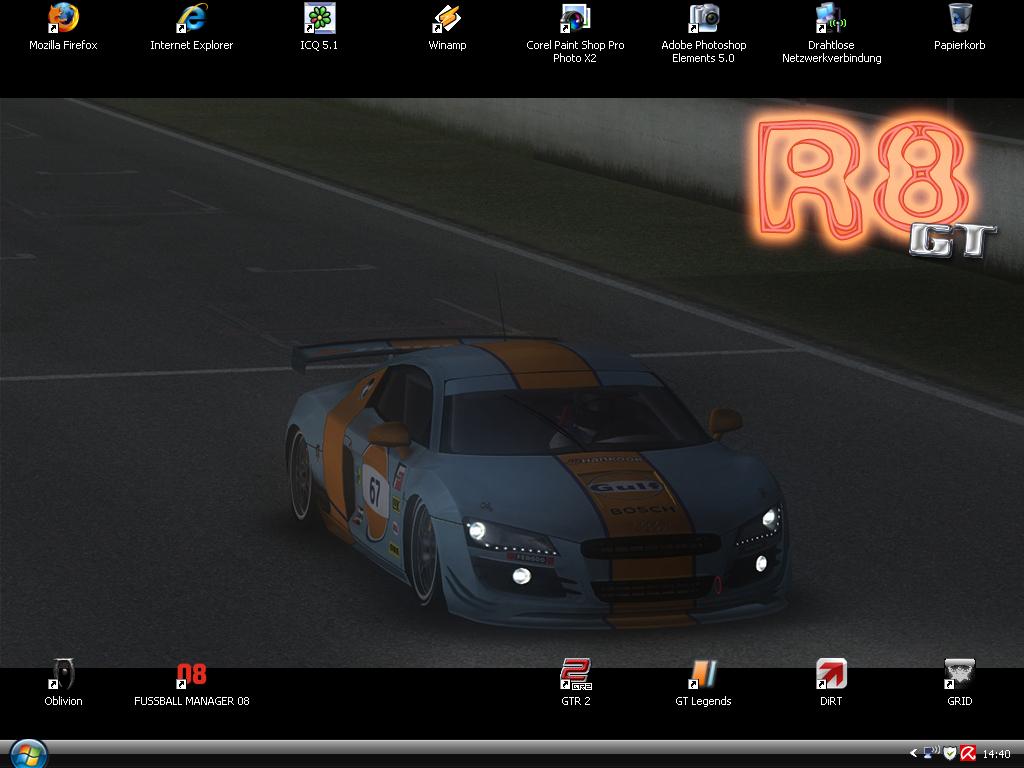Select the ICQ 5.1 desktop icon
The height and width of the screenshot is (768, 1024).
point(319,19)
